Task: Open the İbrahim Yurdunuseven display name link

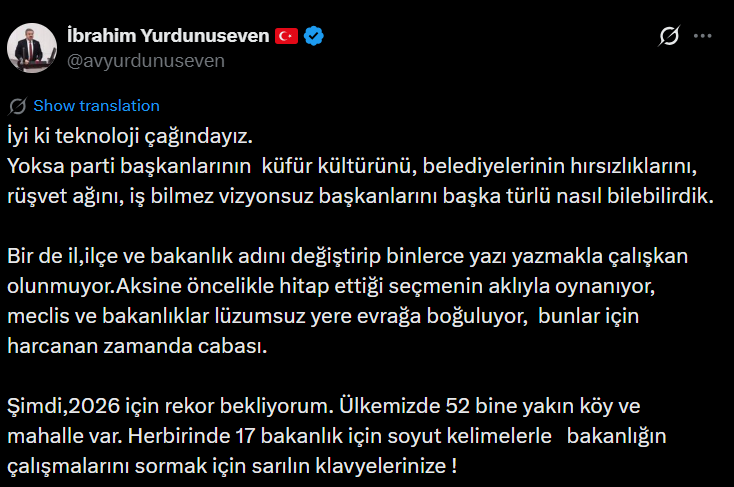Action: 168,36
